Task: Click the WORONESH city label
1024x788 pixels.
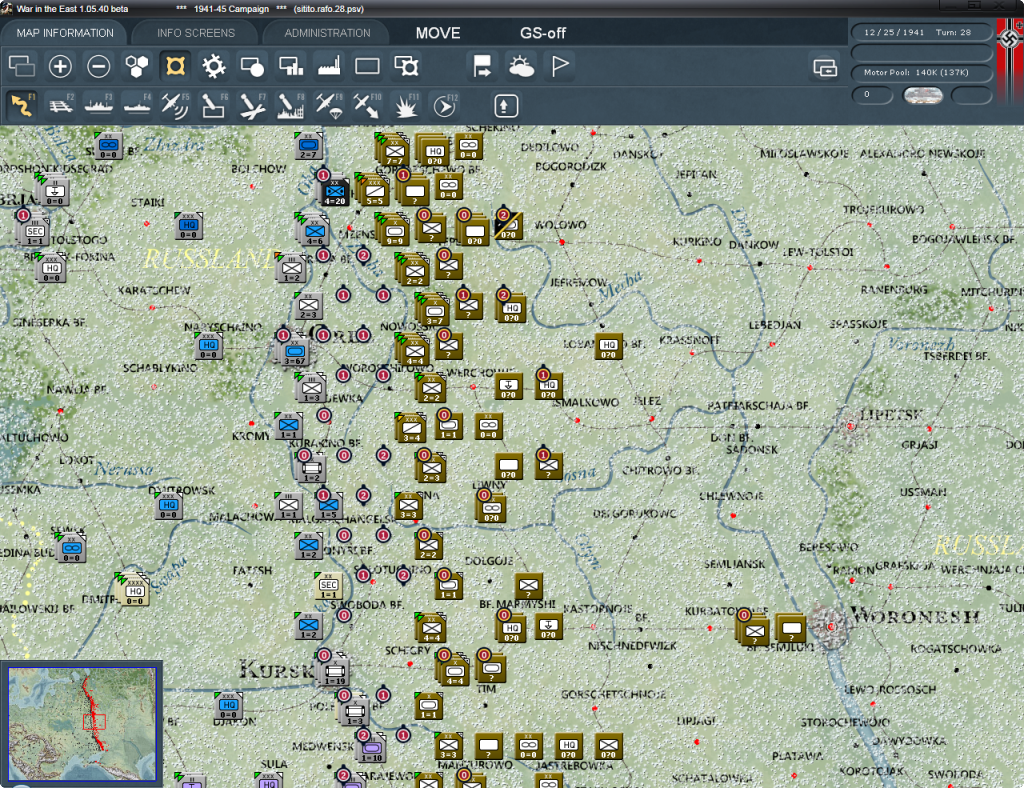Action: (915, 616)
